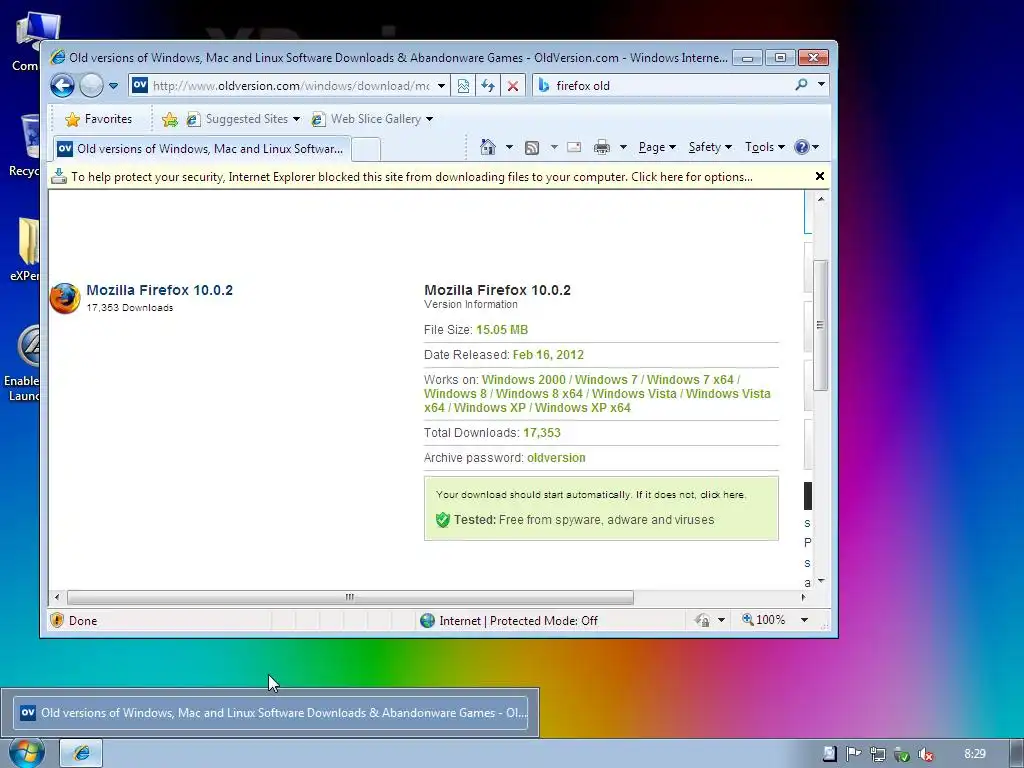Screen dimensions: 1024x768
Task: Click the status bar privacy lock icon
Action: 703,620
